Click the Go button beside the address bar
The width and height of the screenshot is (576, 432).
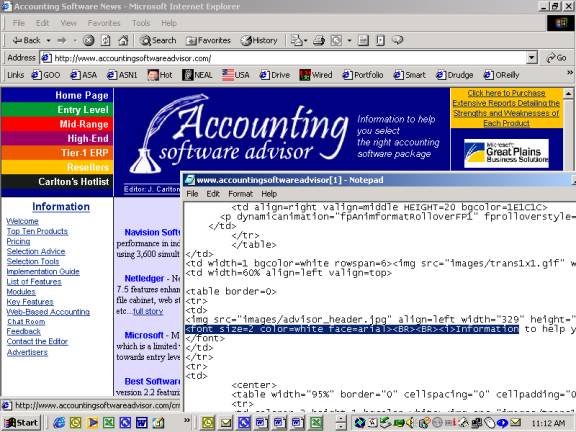click(557, 58)
